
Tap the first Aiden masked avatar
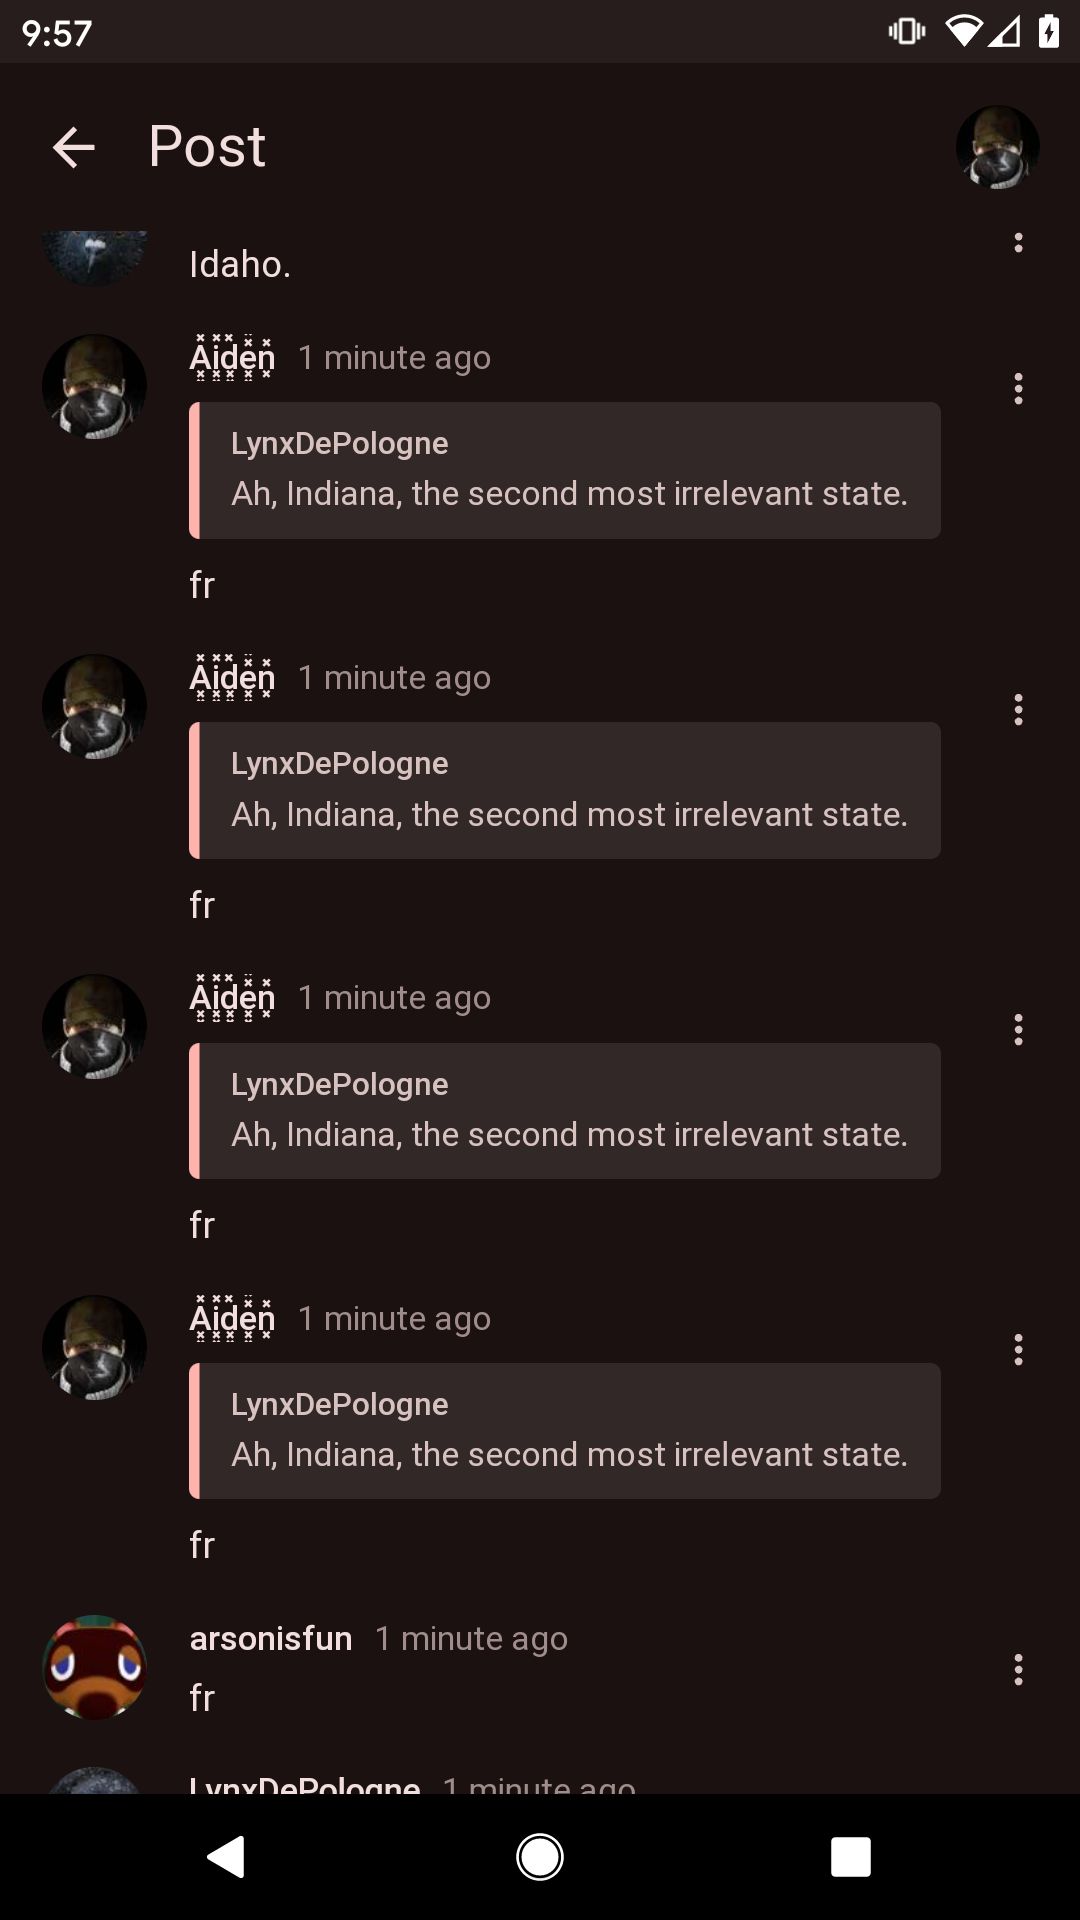coord(95,386)
